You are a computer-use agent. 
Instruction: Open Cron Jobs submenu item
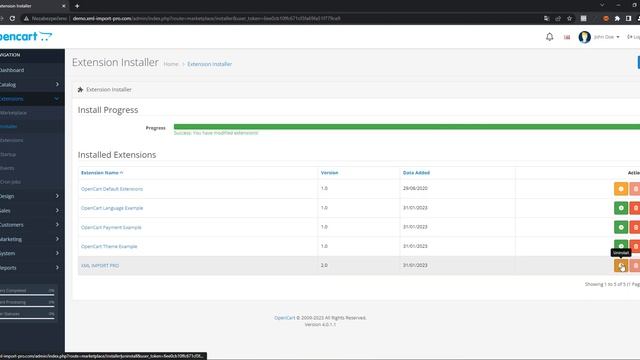click(11, 182)
